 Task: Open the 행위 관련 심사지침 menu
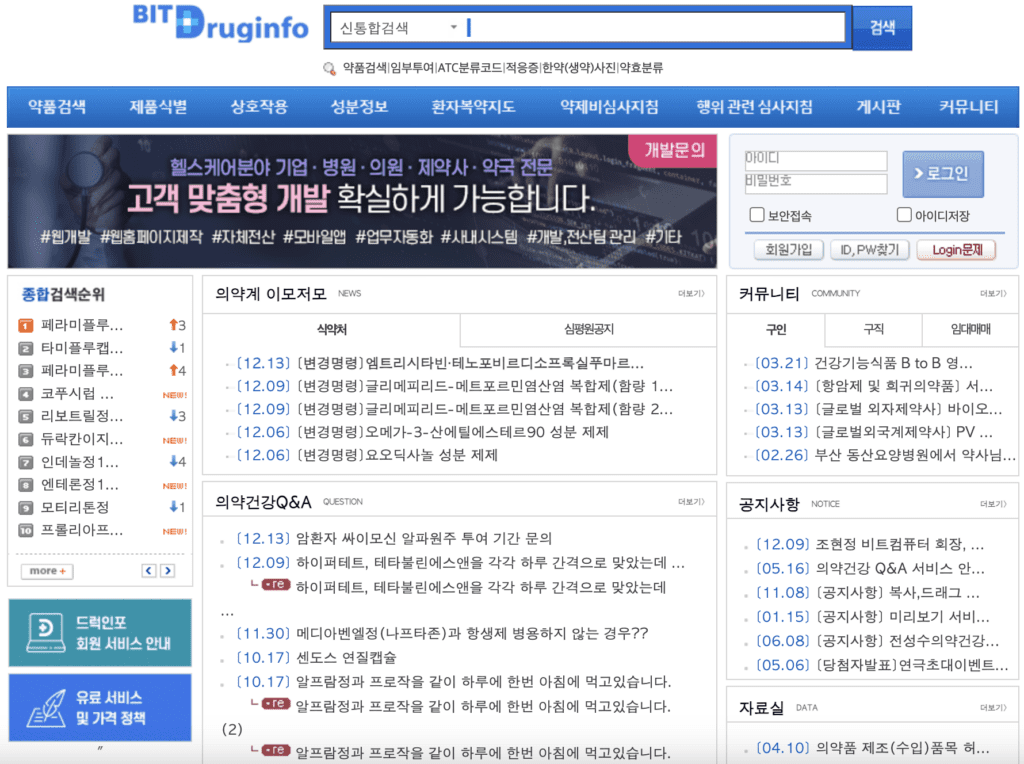coord(754,107)
